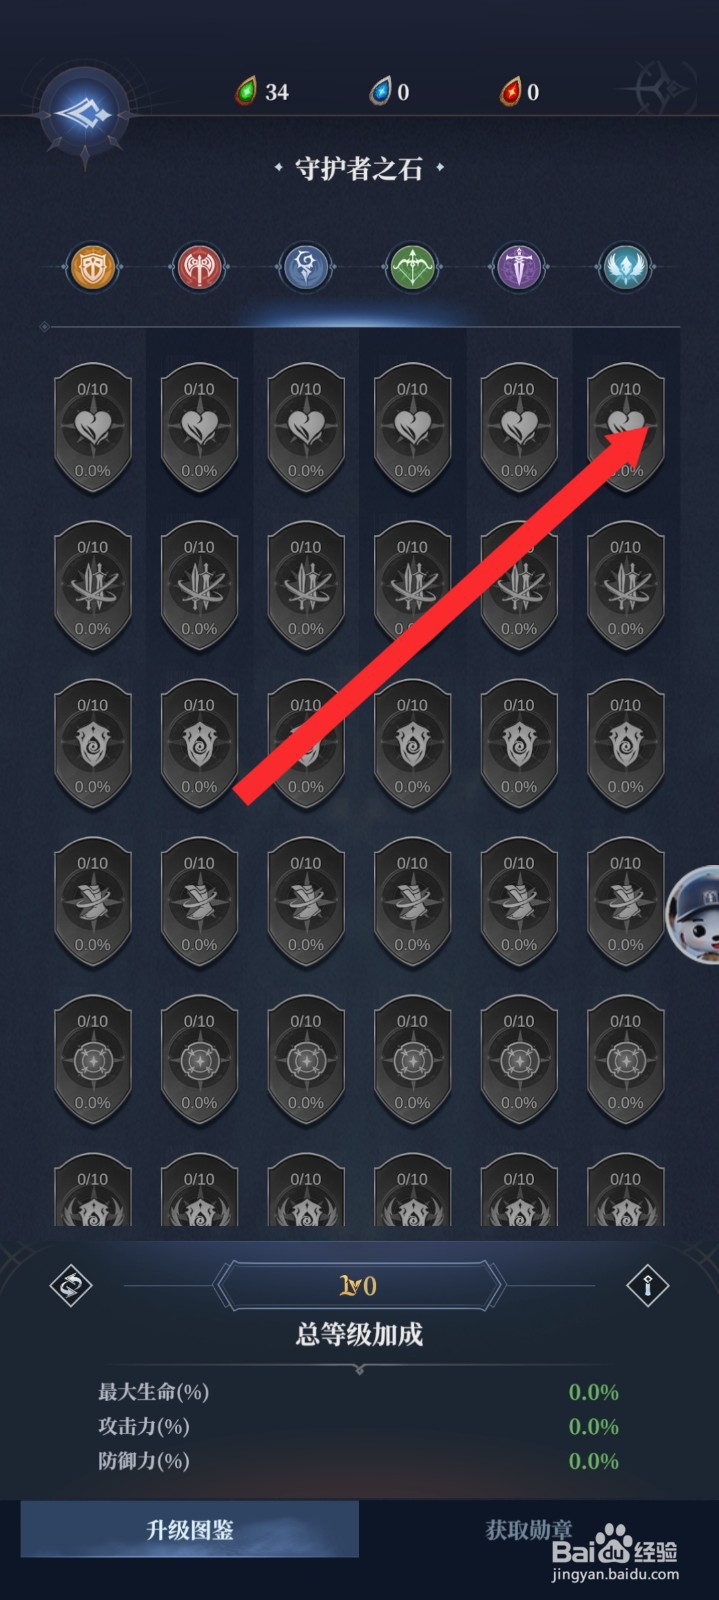
Task: Select the orange shield class icon
Action: [x=93, y=267]
